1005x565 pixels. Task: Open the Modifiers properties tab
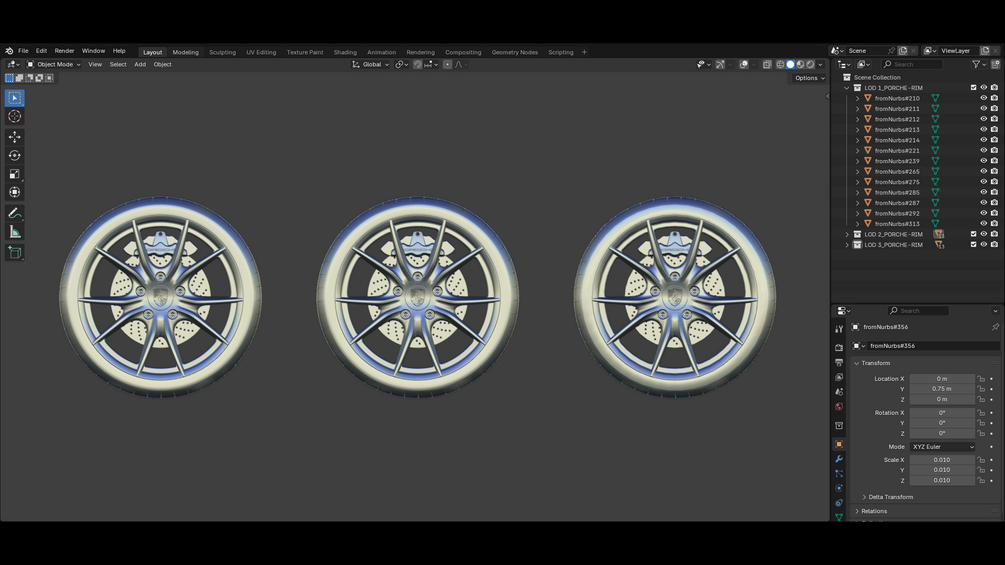click(839, 459)
